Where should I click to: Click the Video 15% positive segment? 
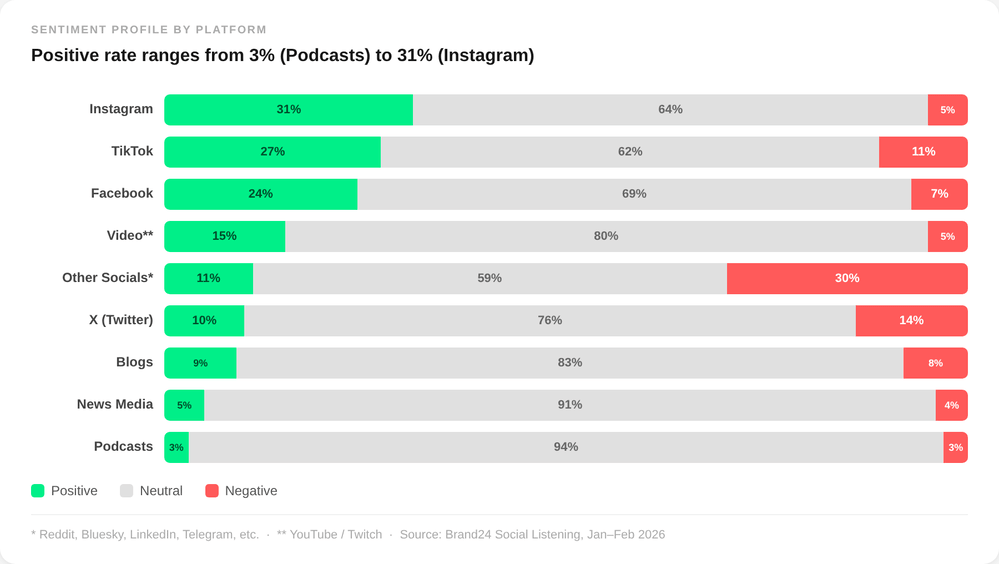224,236
